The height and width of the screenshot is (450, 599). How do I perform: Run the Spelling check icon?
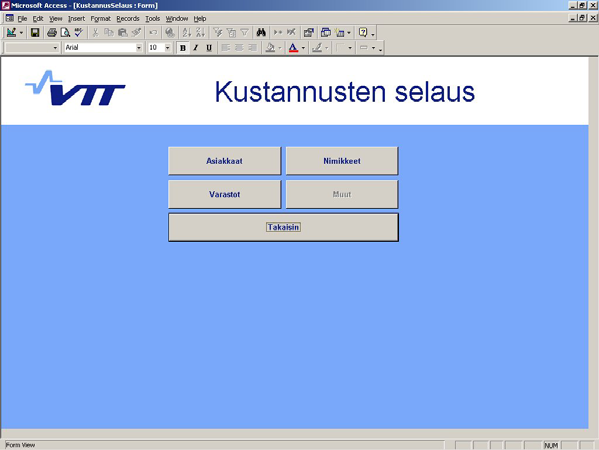[x=78, y=33]
